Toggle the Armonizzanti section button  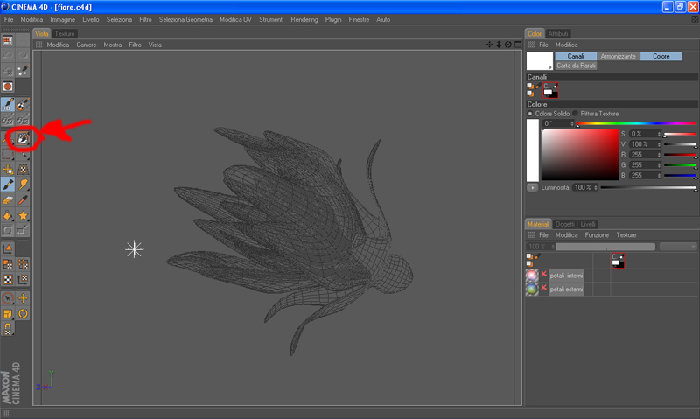[x=618, y=56]
